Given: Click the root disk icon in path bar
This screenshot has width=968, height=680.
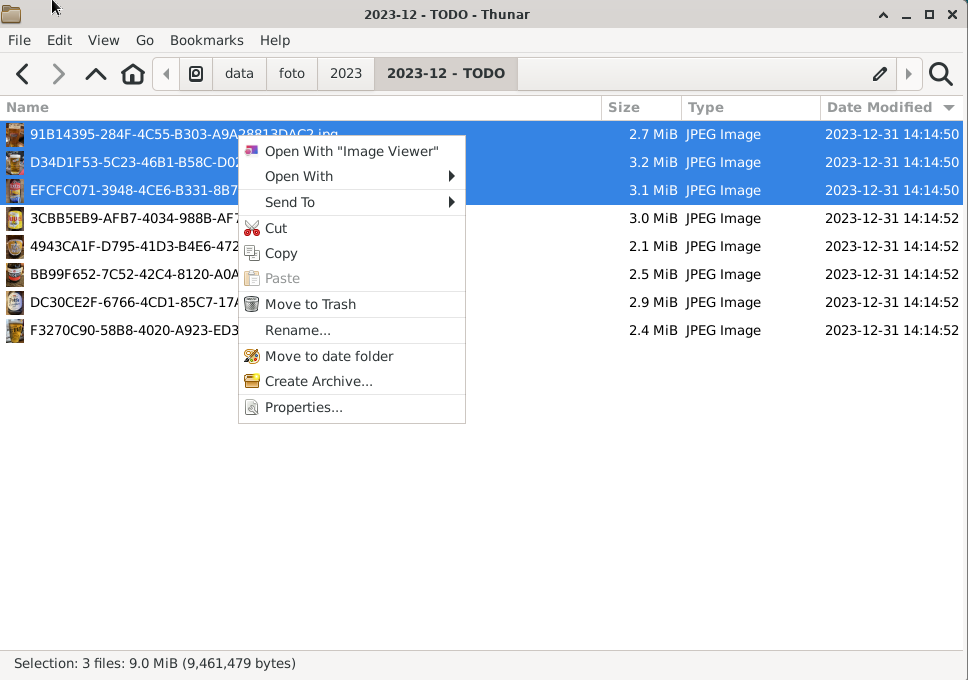Looking at the screenshot, I should 196,74.
